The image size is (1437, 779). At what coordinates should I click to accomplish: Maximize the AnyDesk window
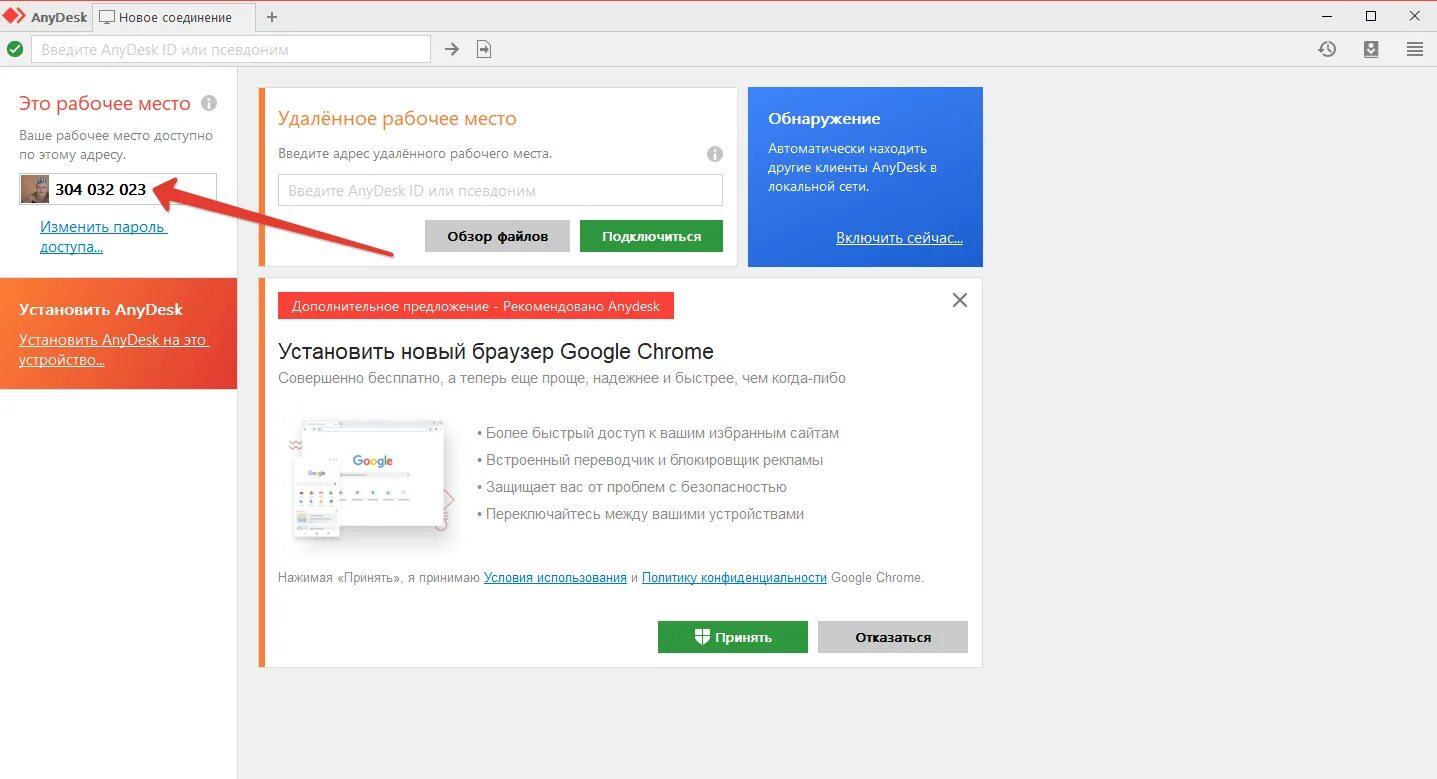[1371, 16]
